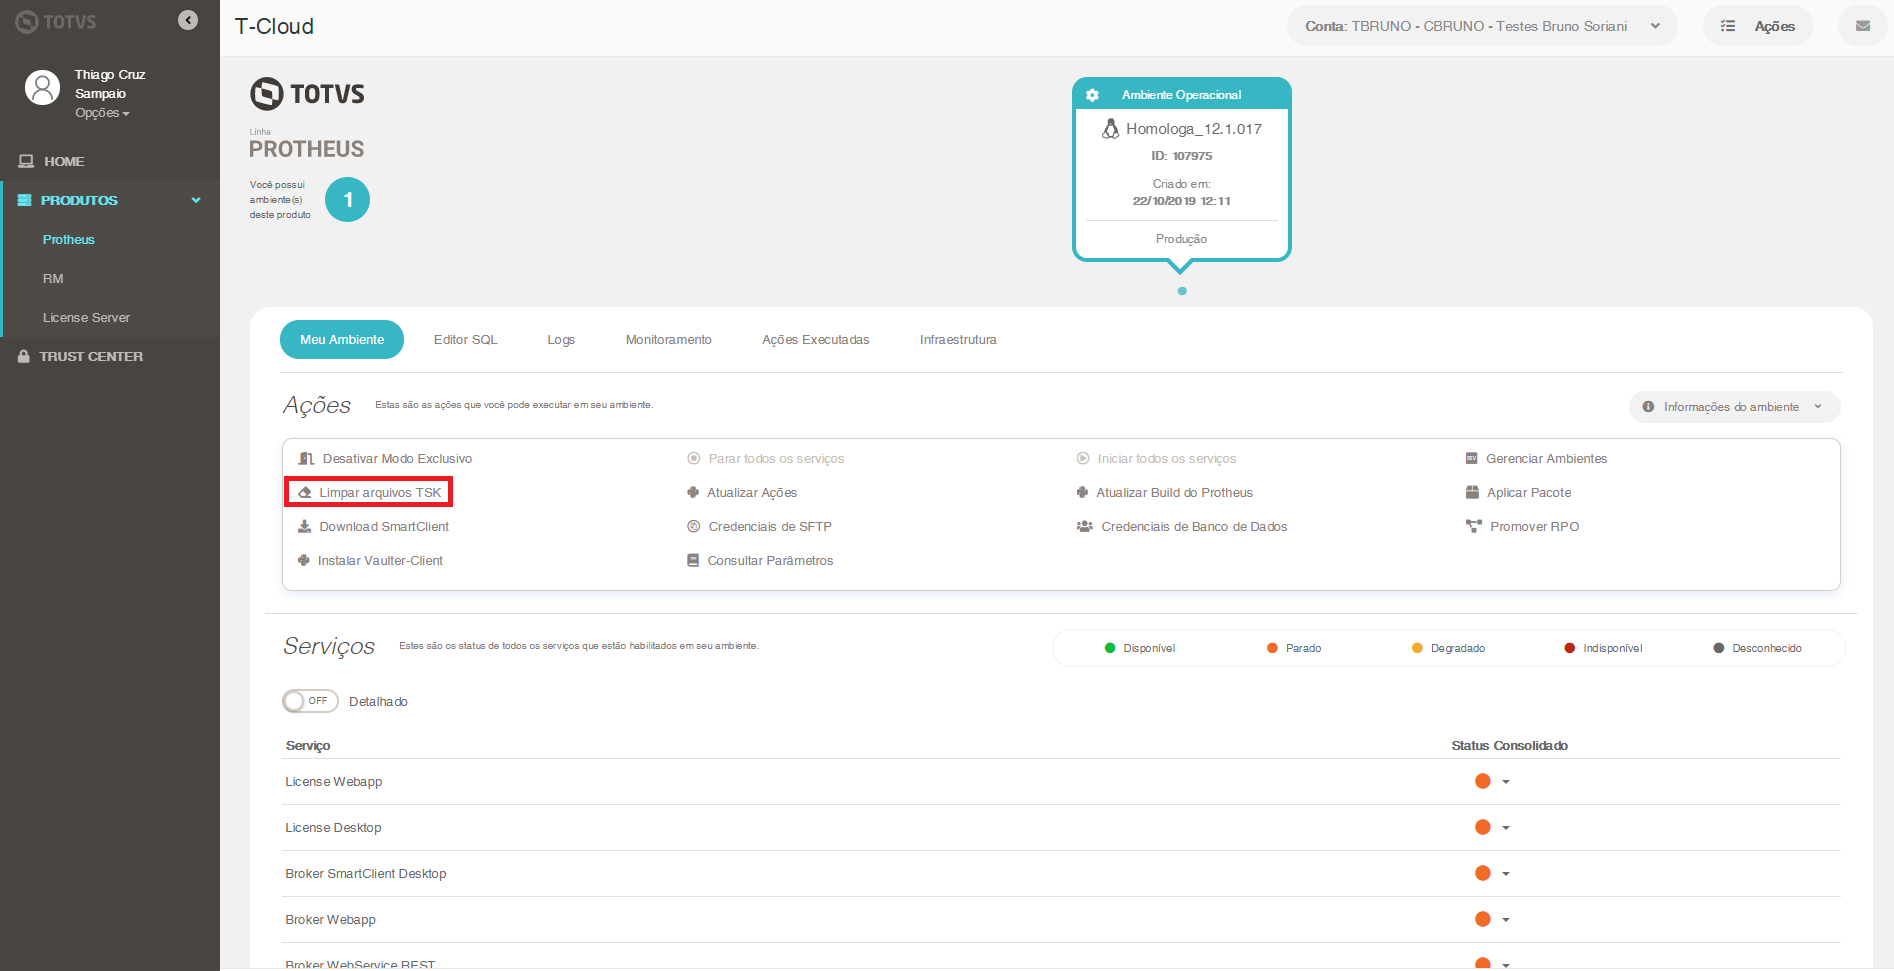The image size is (1894, 971).
Task: Click the Promover RPO icon
Action: click(1474, 527)
